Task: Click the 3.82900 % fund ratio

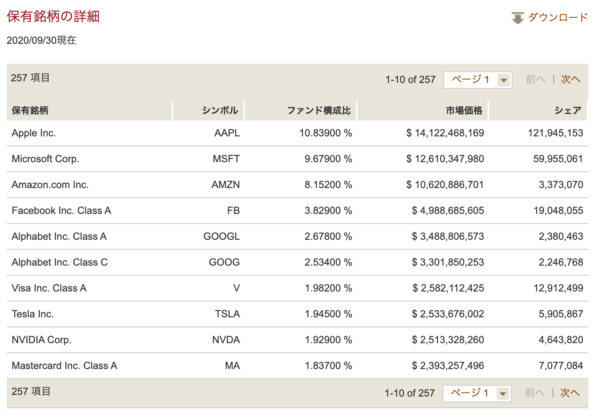Action: pyautogui.click(x=328, y=210)
